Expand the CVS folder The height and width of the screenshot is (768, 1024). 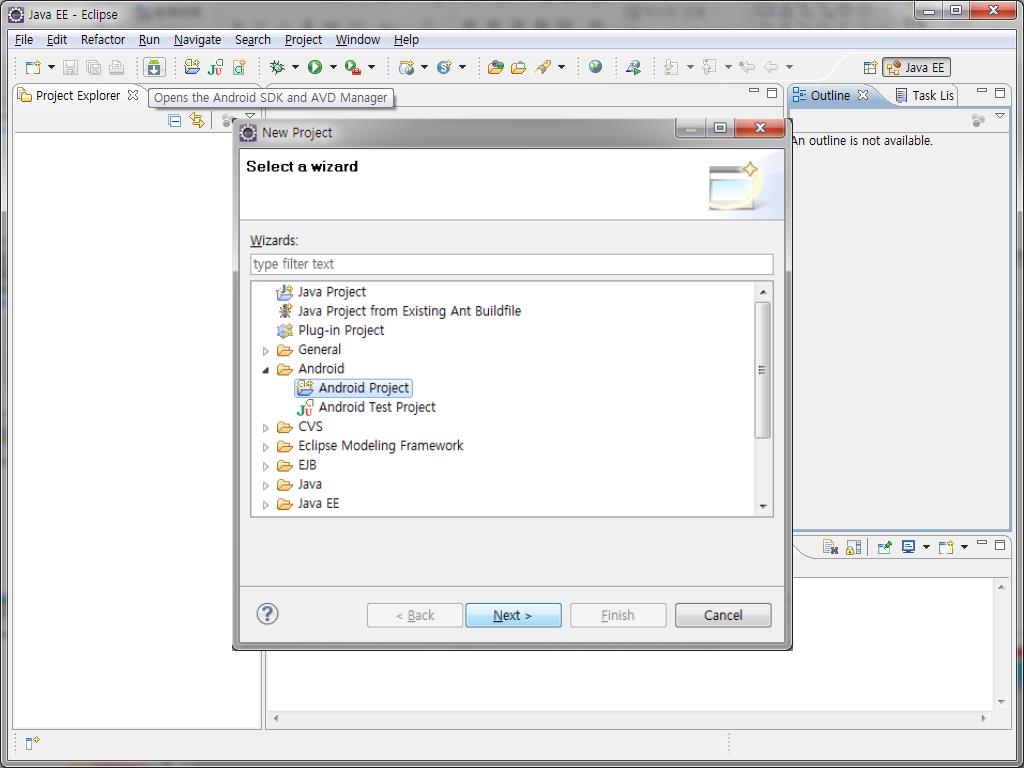[x=266, y=428]
